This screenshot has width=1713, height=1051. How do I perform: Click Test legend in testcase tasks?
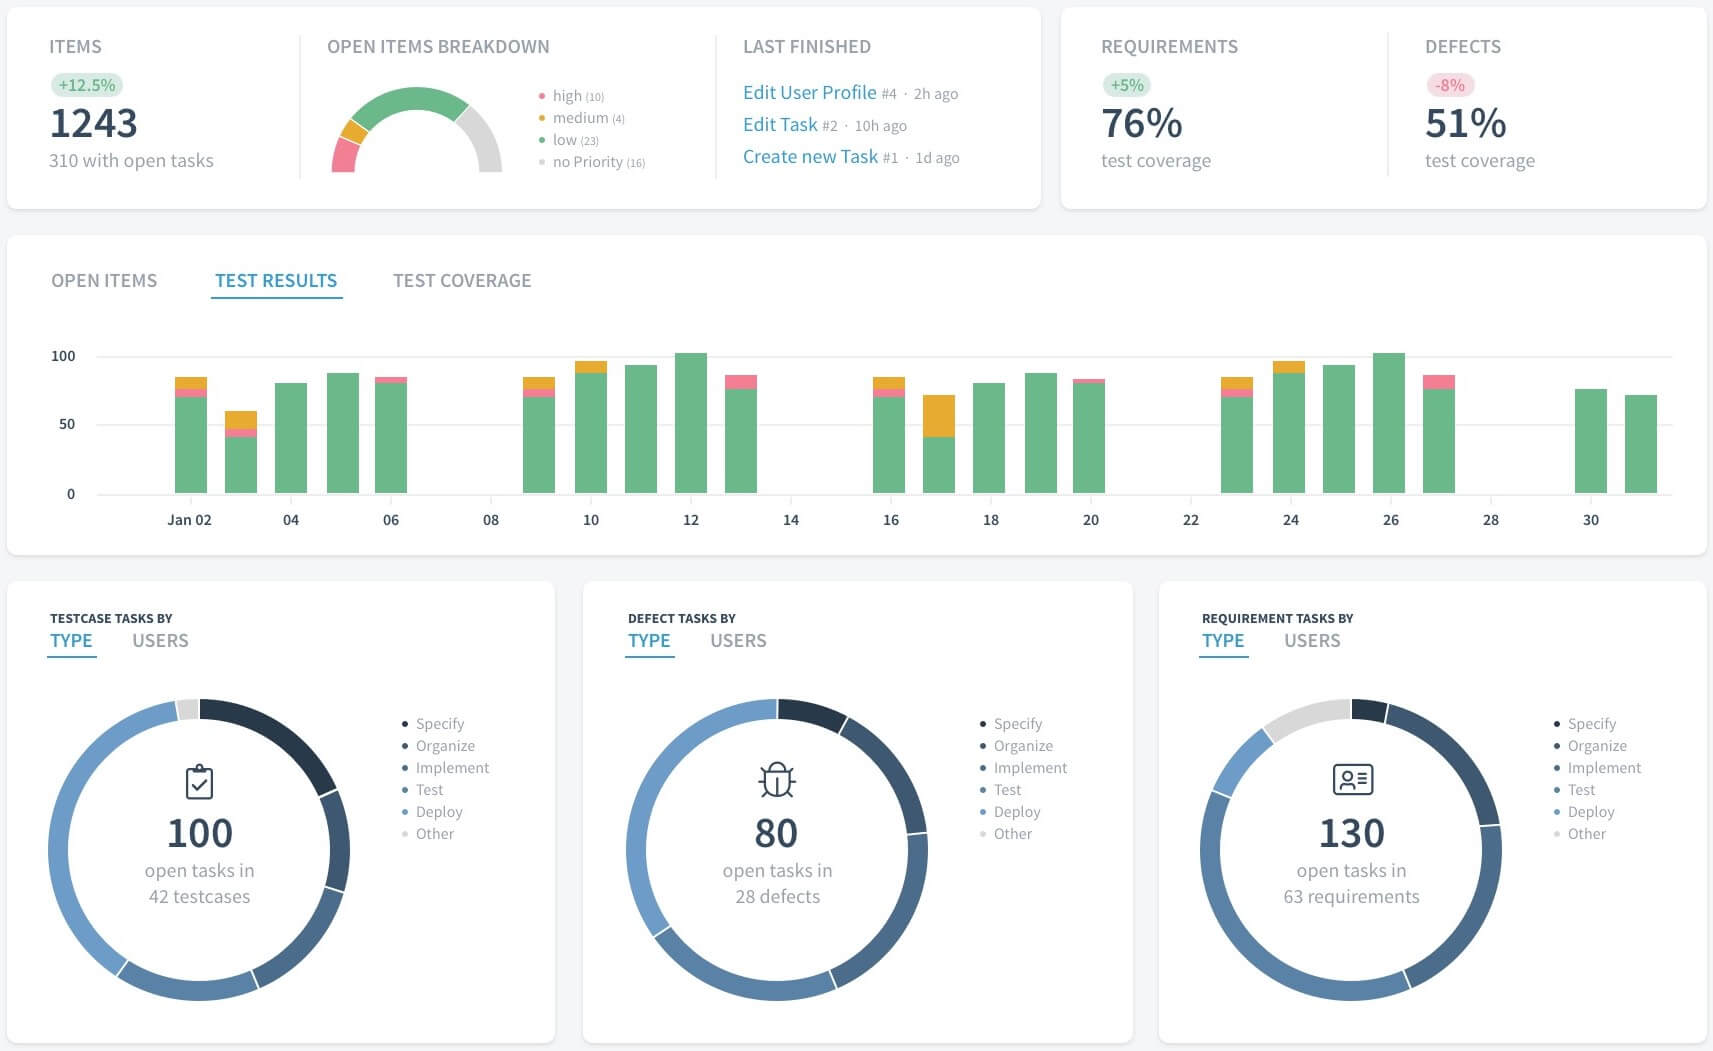tap(422, 790)
